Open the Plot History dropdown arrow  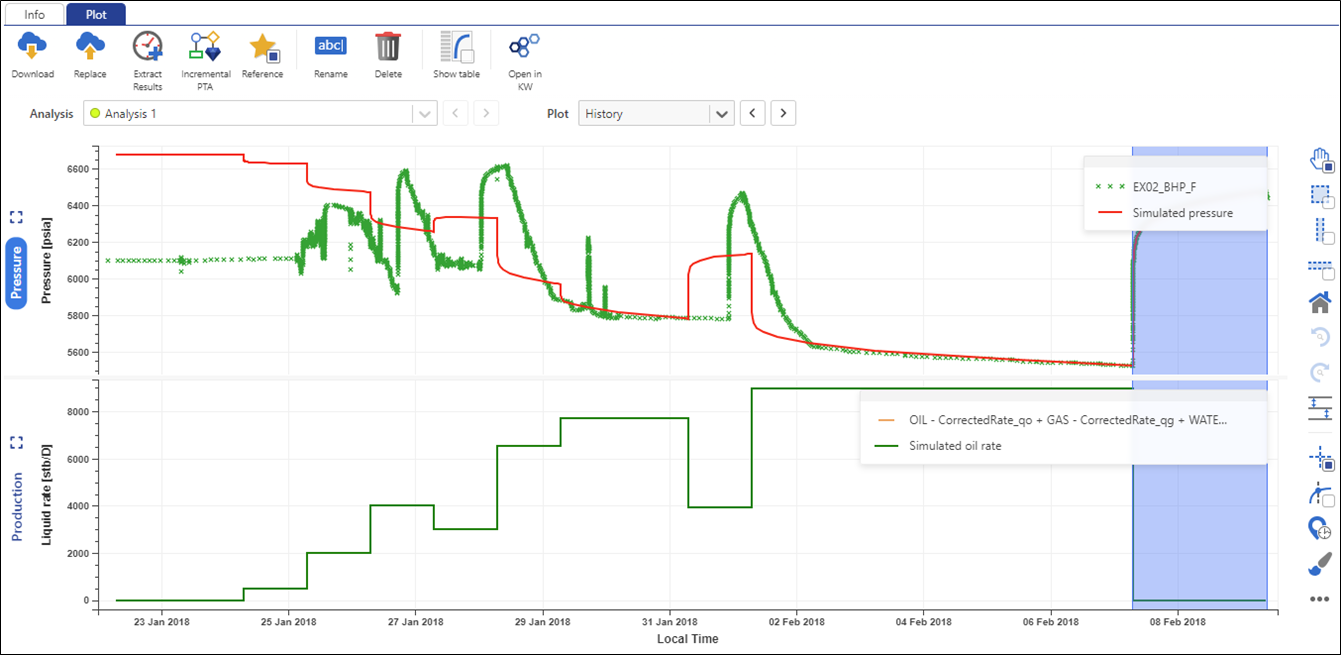coord(722,114)
